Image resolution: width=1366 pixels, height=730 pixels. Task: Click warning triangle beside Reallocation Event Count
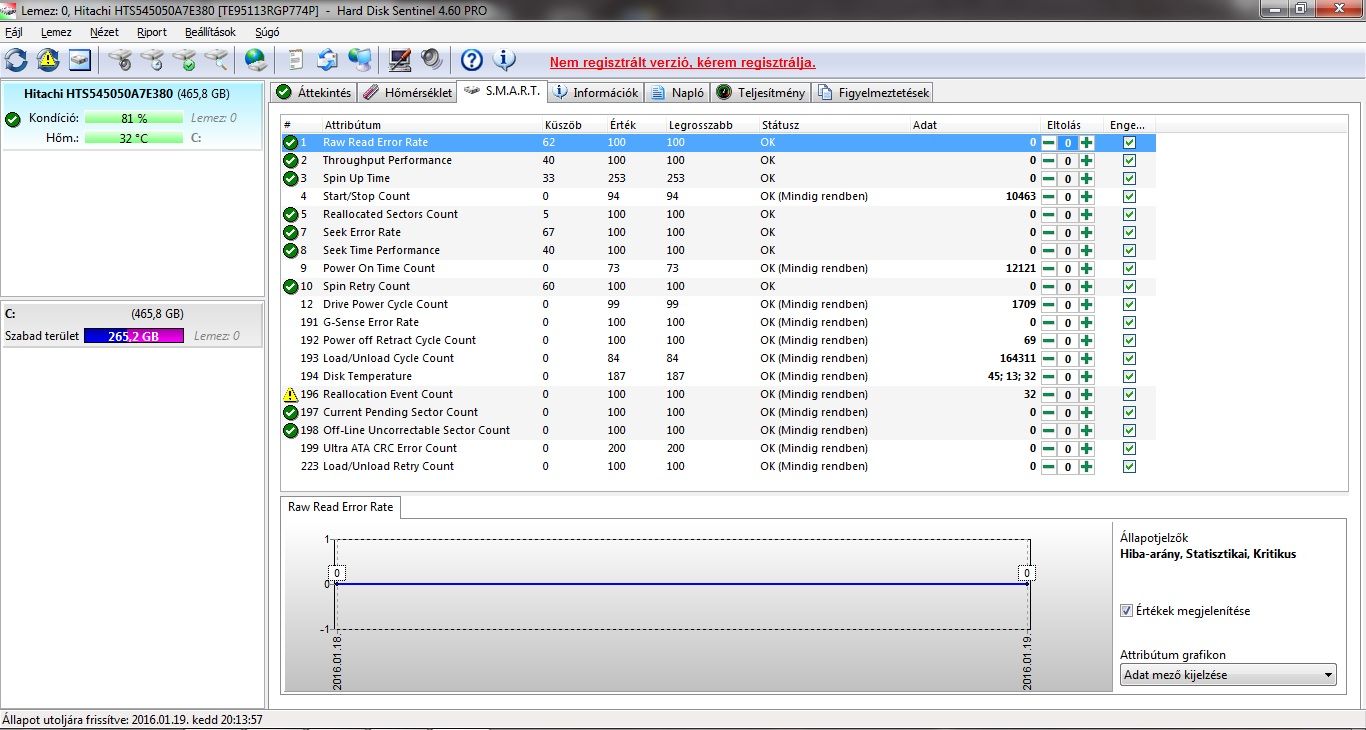coord(290,395)
